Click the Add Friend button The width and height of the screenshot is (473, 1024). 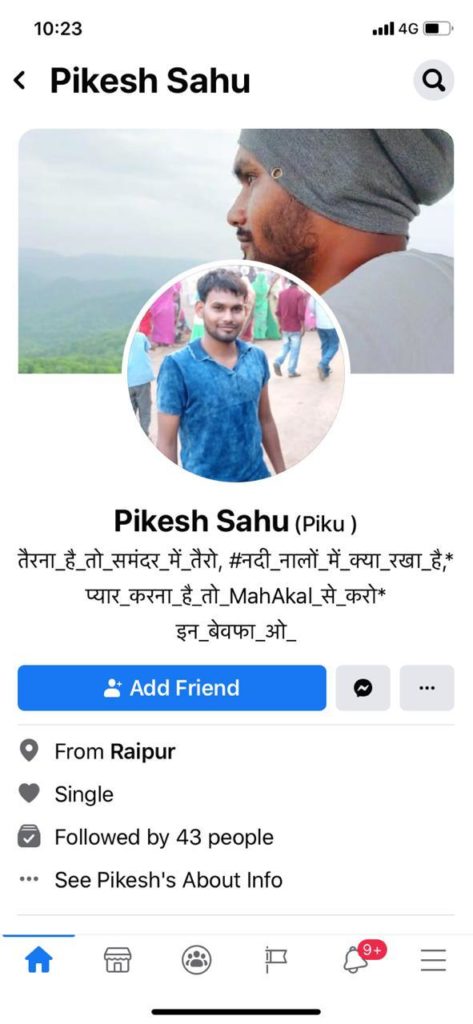[172, 688]
